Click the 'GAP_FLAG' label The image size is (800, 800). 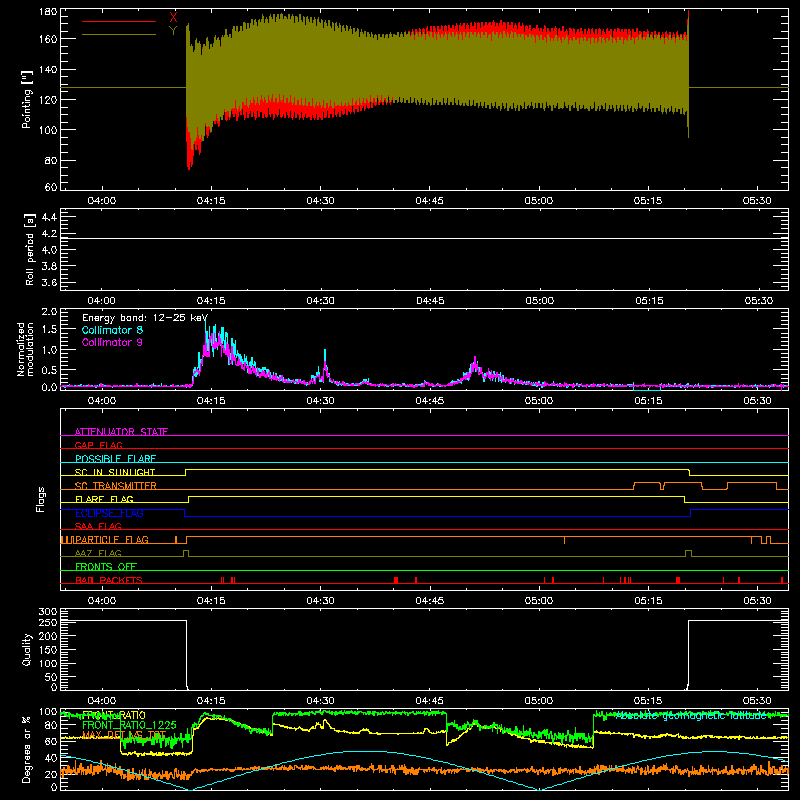point(98,445)
